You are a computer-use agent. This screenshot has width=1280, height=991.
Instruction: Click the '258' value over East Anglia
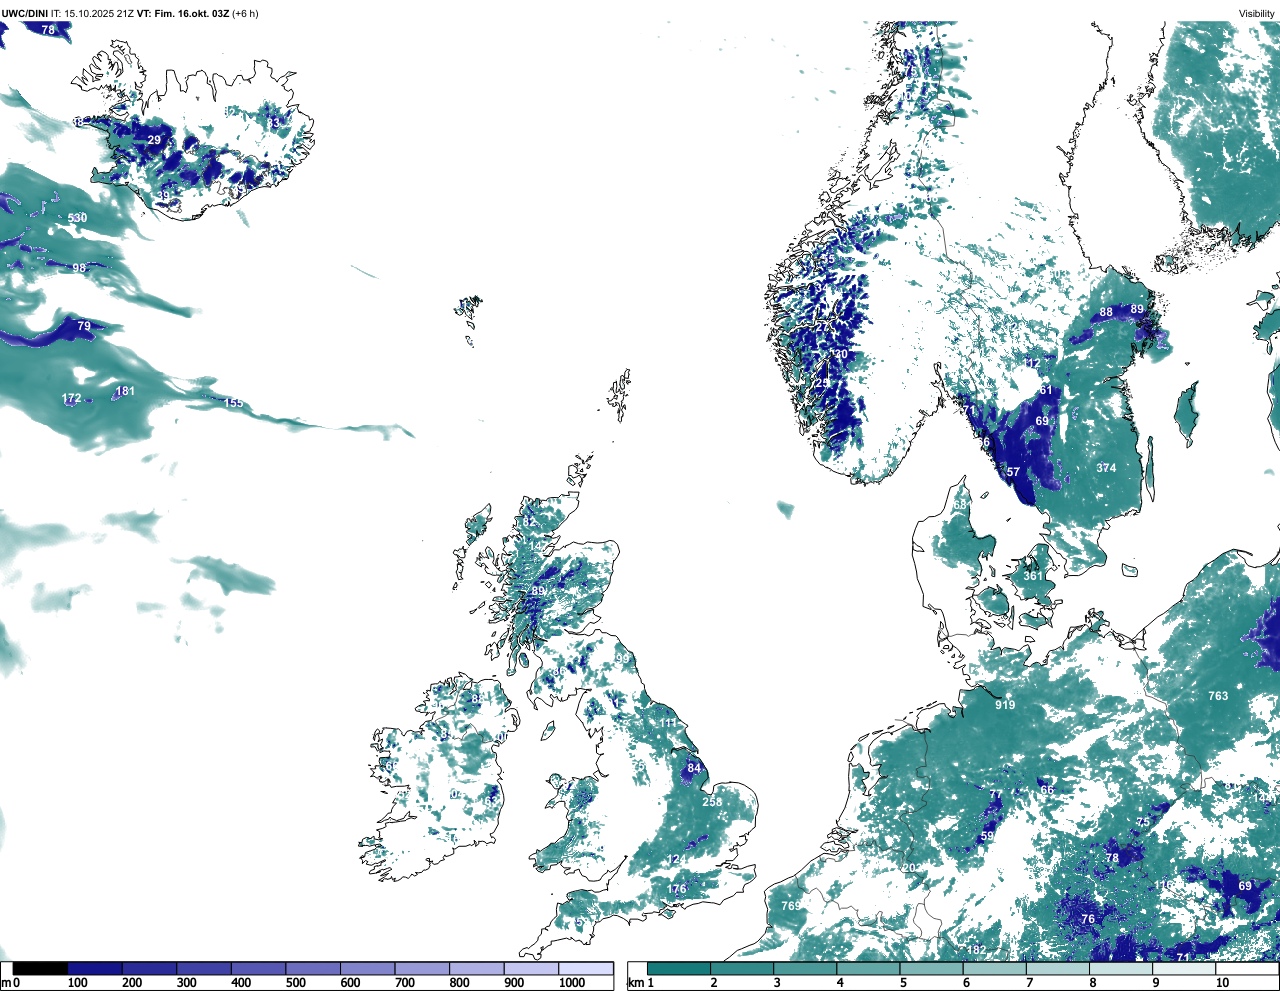click(712, 802)
